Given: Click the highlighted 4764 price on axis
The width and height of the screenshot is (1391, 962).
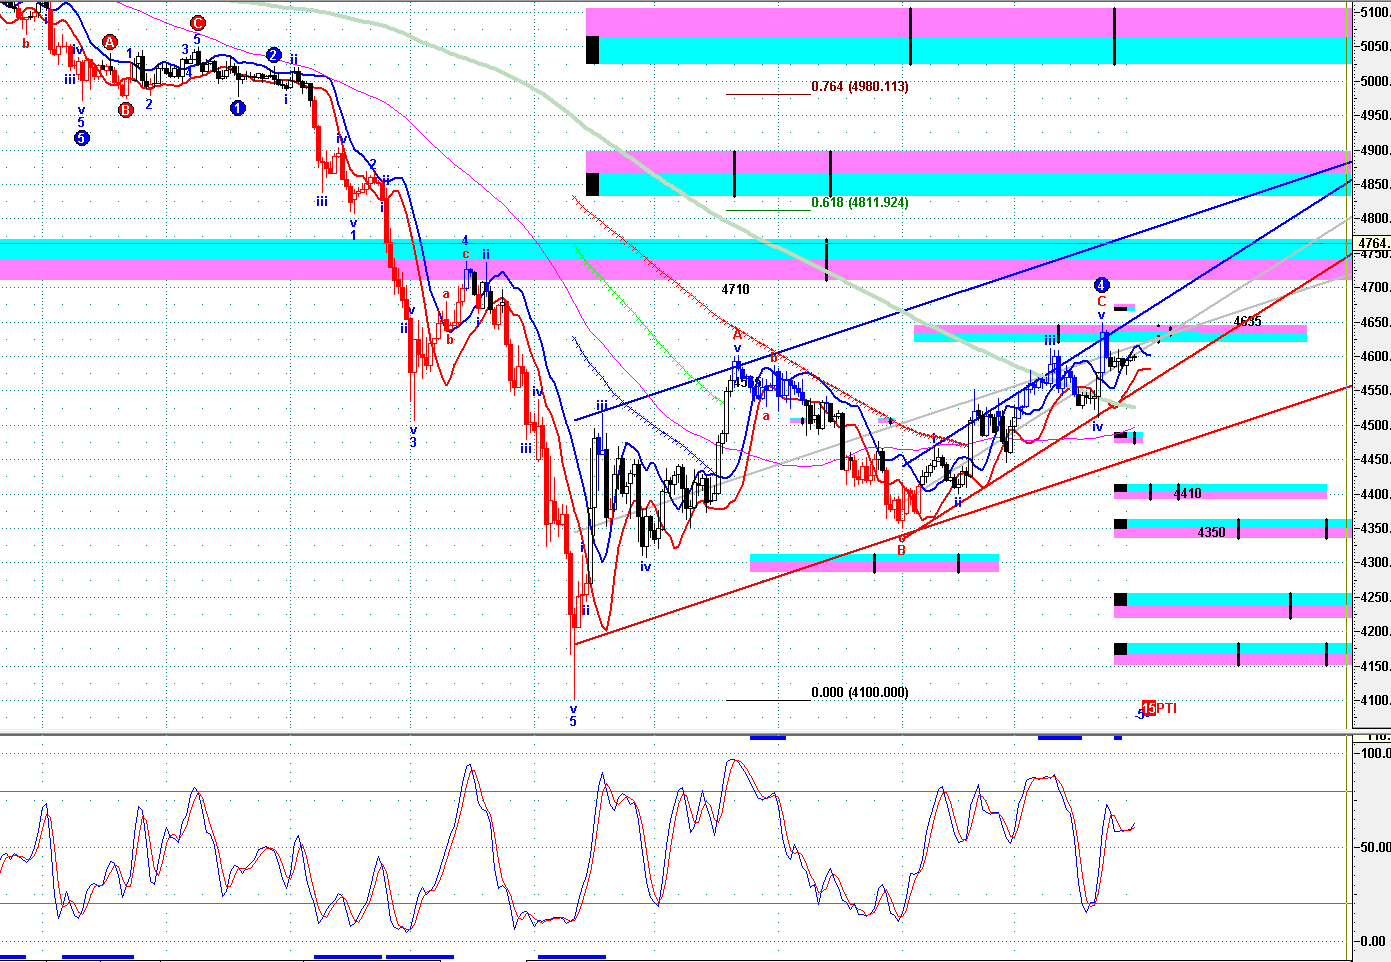Looking at the screenshot, I should click(x=1372, y=243).
